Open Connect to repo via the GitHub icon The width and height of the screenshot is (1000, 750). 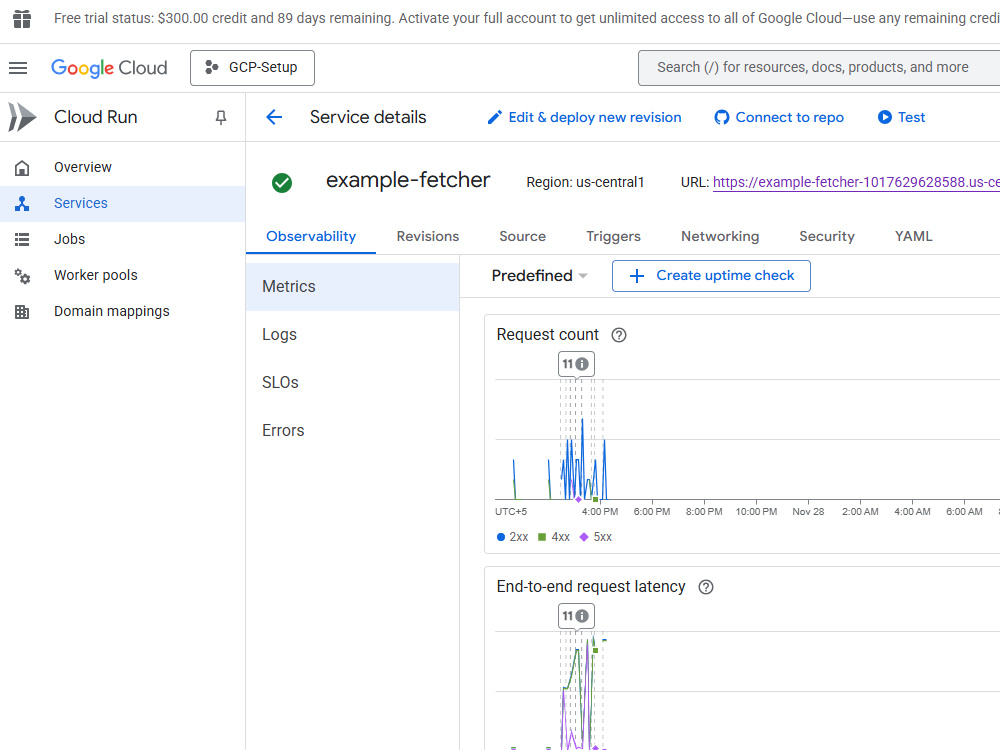point(721,117)
